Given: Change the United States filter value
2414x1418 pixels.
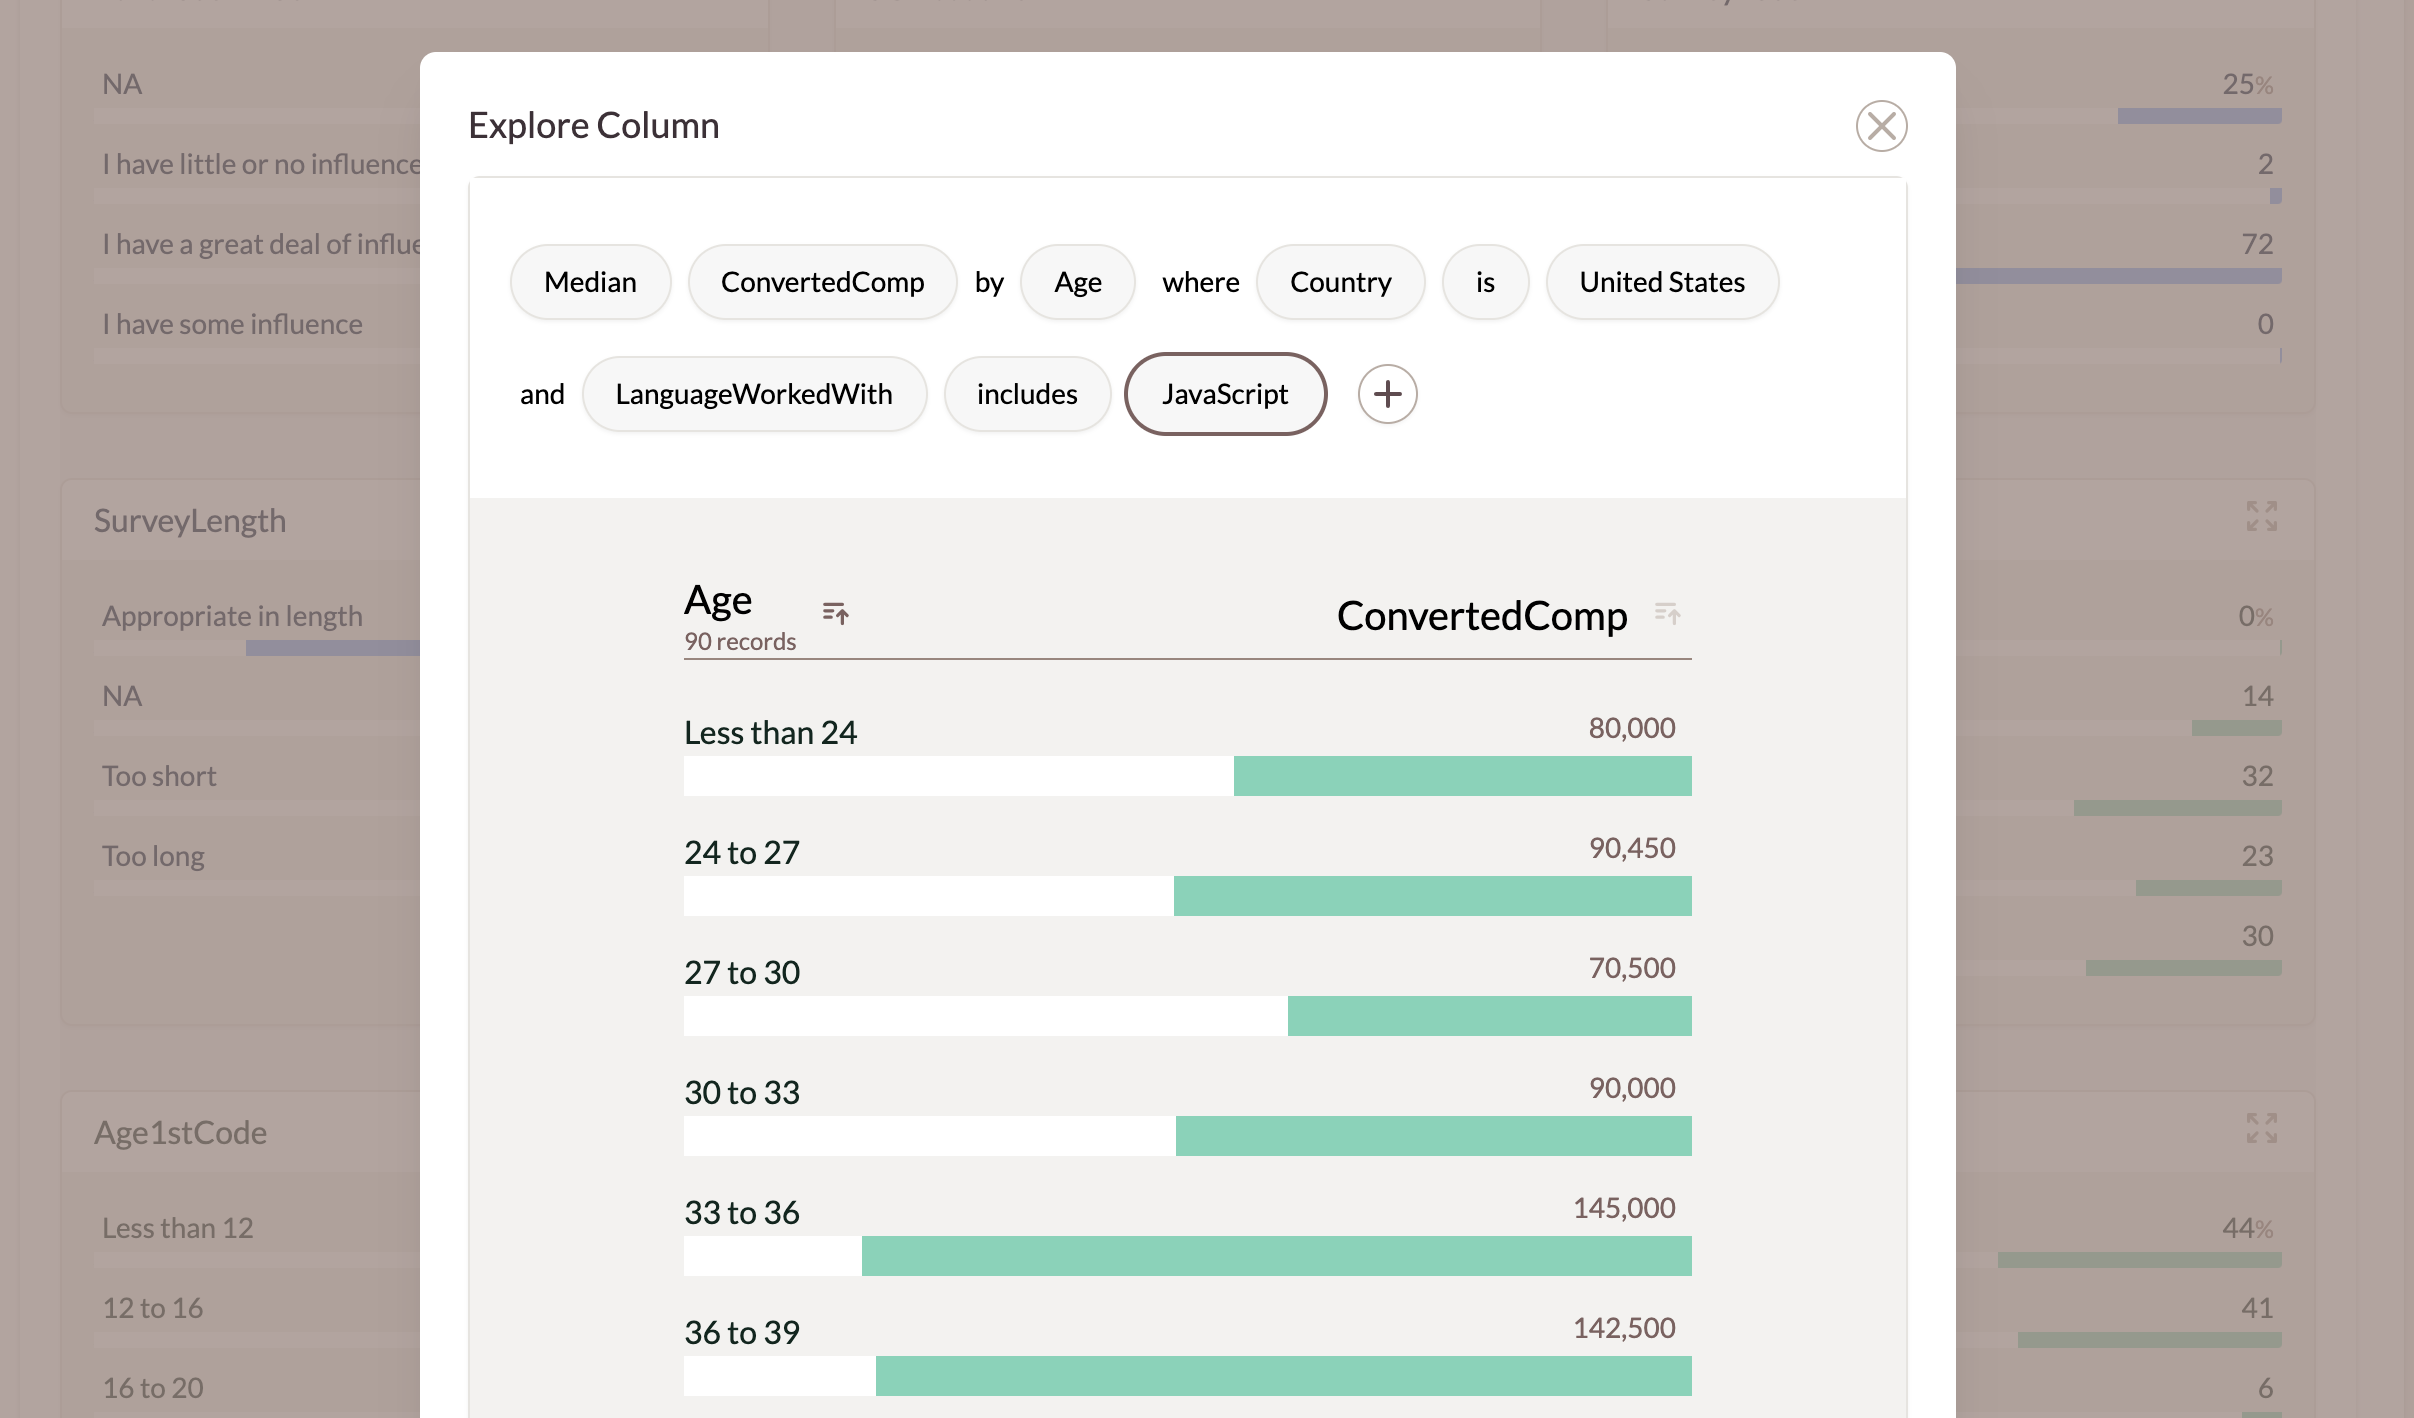Looking at the screenshot, I should click(x=1661, y=282).
